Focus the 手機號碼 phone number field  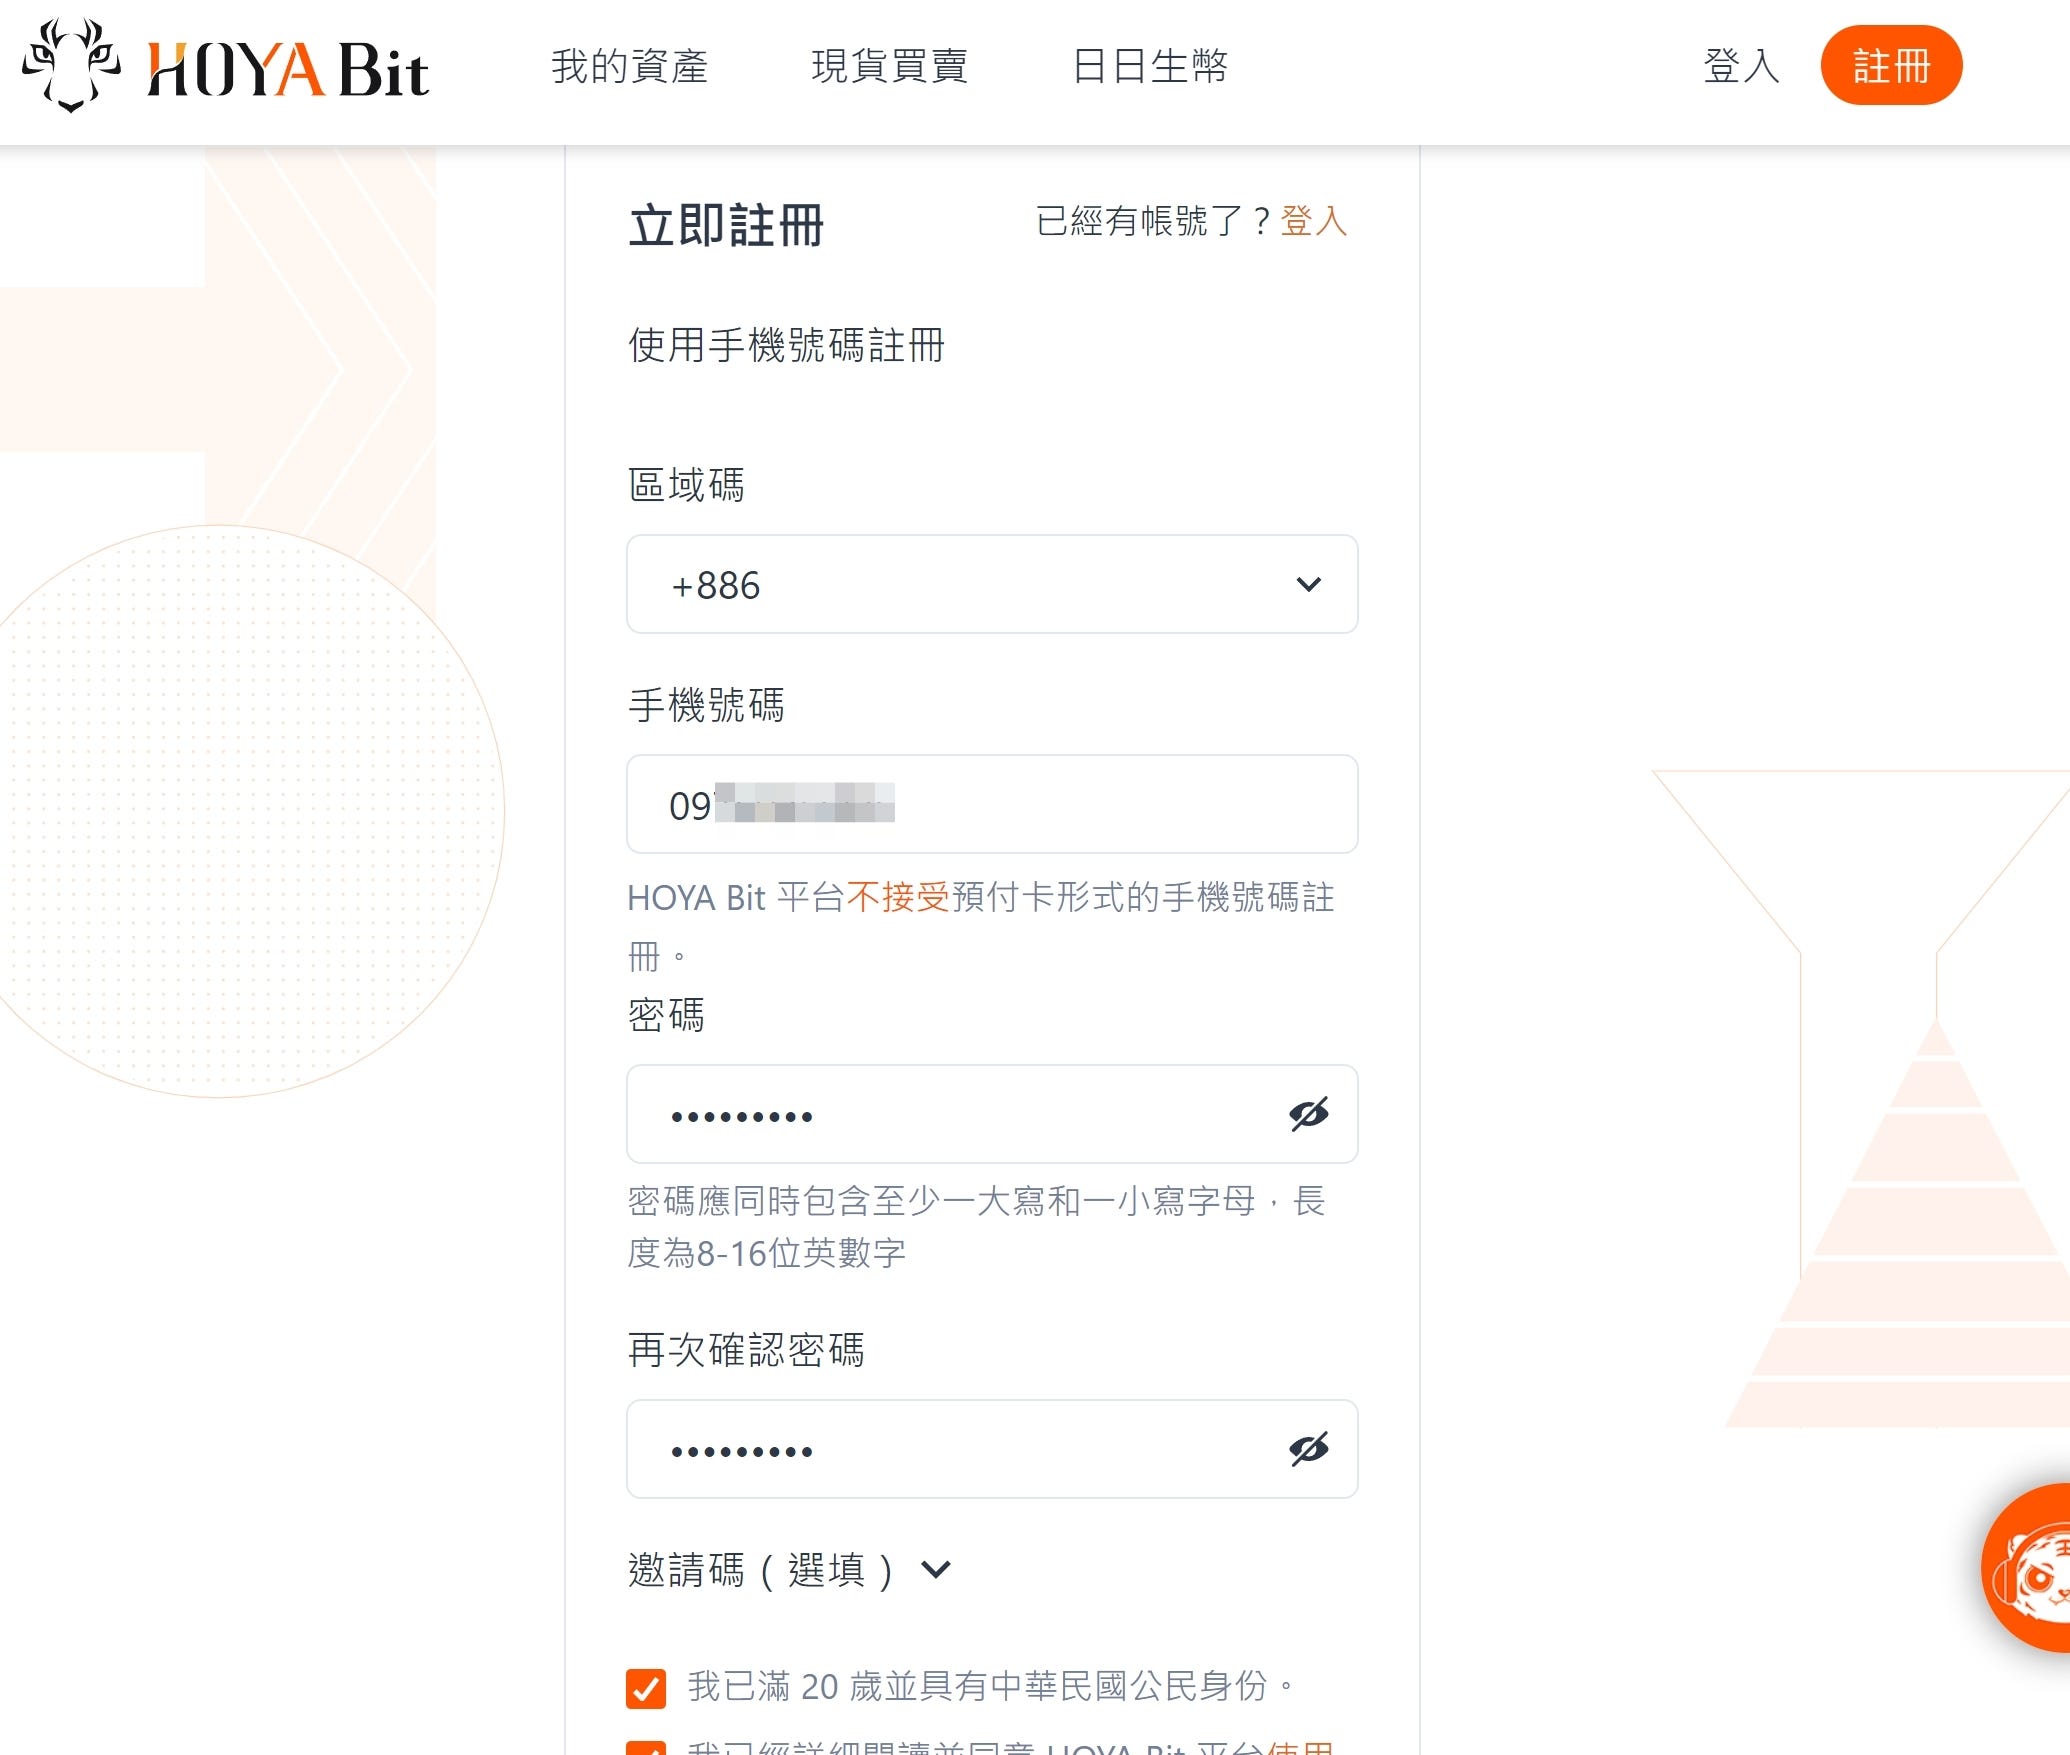[x=990, y=804]
